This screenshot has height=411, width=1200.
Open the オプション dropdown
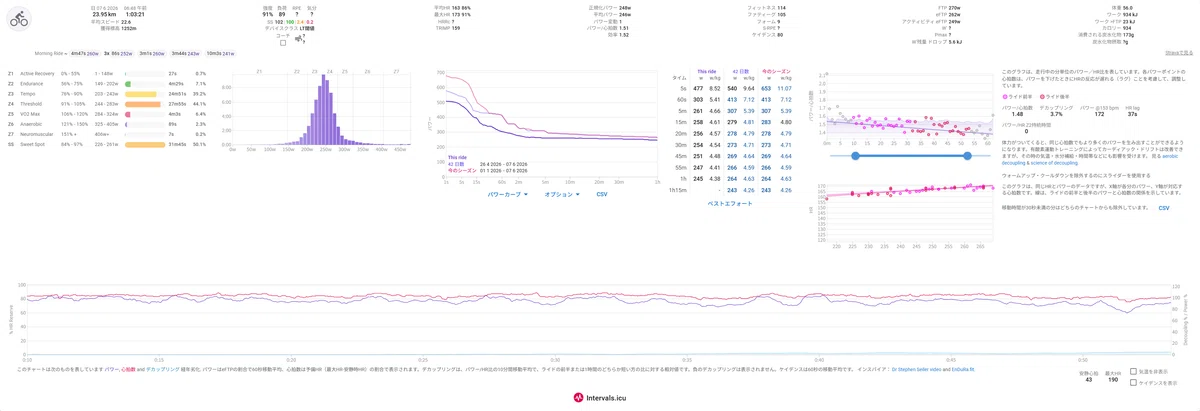pyautogui.click(x=562, y=194)
